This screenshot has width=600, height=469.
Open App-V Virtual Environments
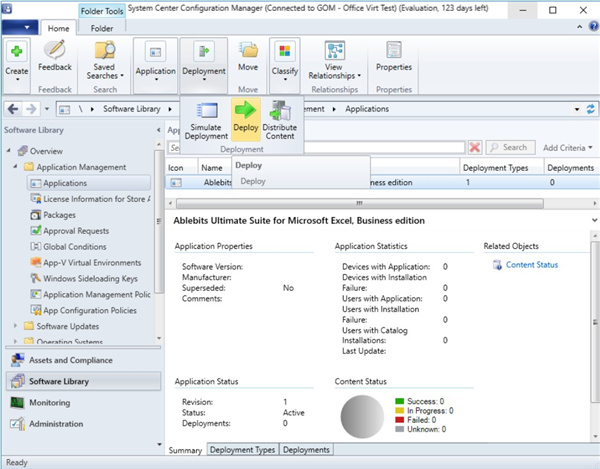coord(86,263)
